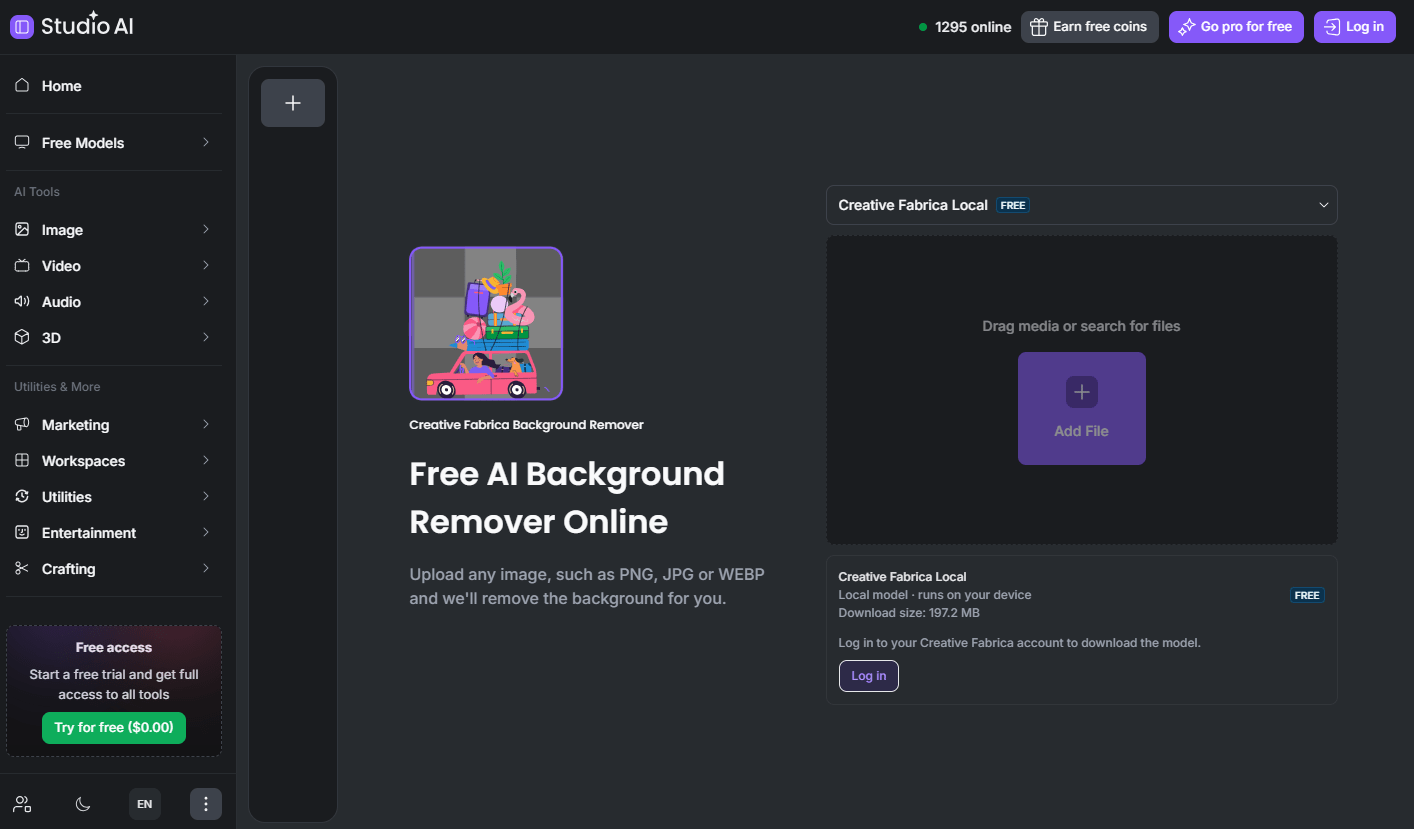
Task: Expand the Marketing submenu chevron
Action: [206, 425]
